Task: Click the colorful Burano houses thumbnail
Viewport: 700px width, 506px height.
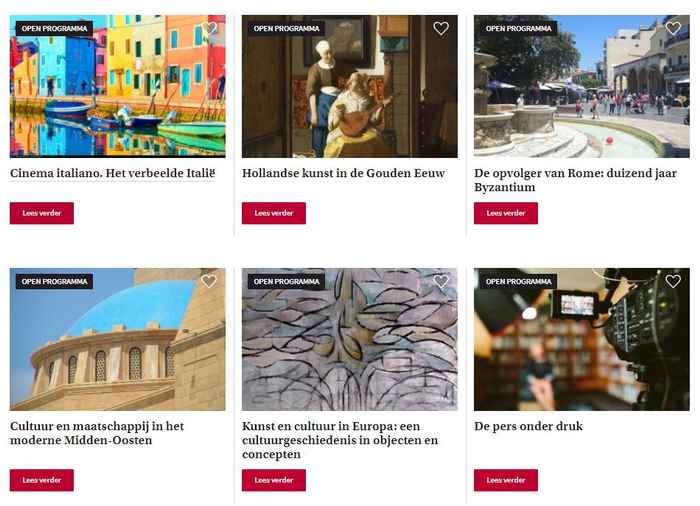Action: point(117,86)
